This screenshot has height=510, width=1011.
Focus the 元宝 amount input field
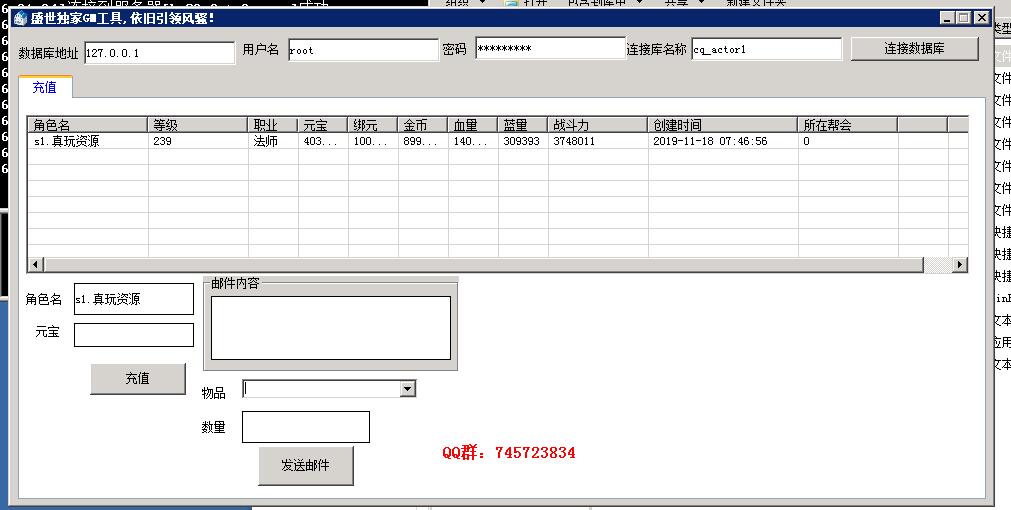click(133, 335)
